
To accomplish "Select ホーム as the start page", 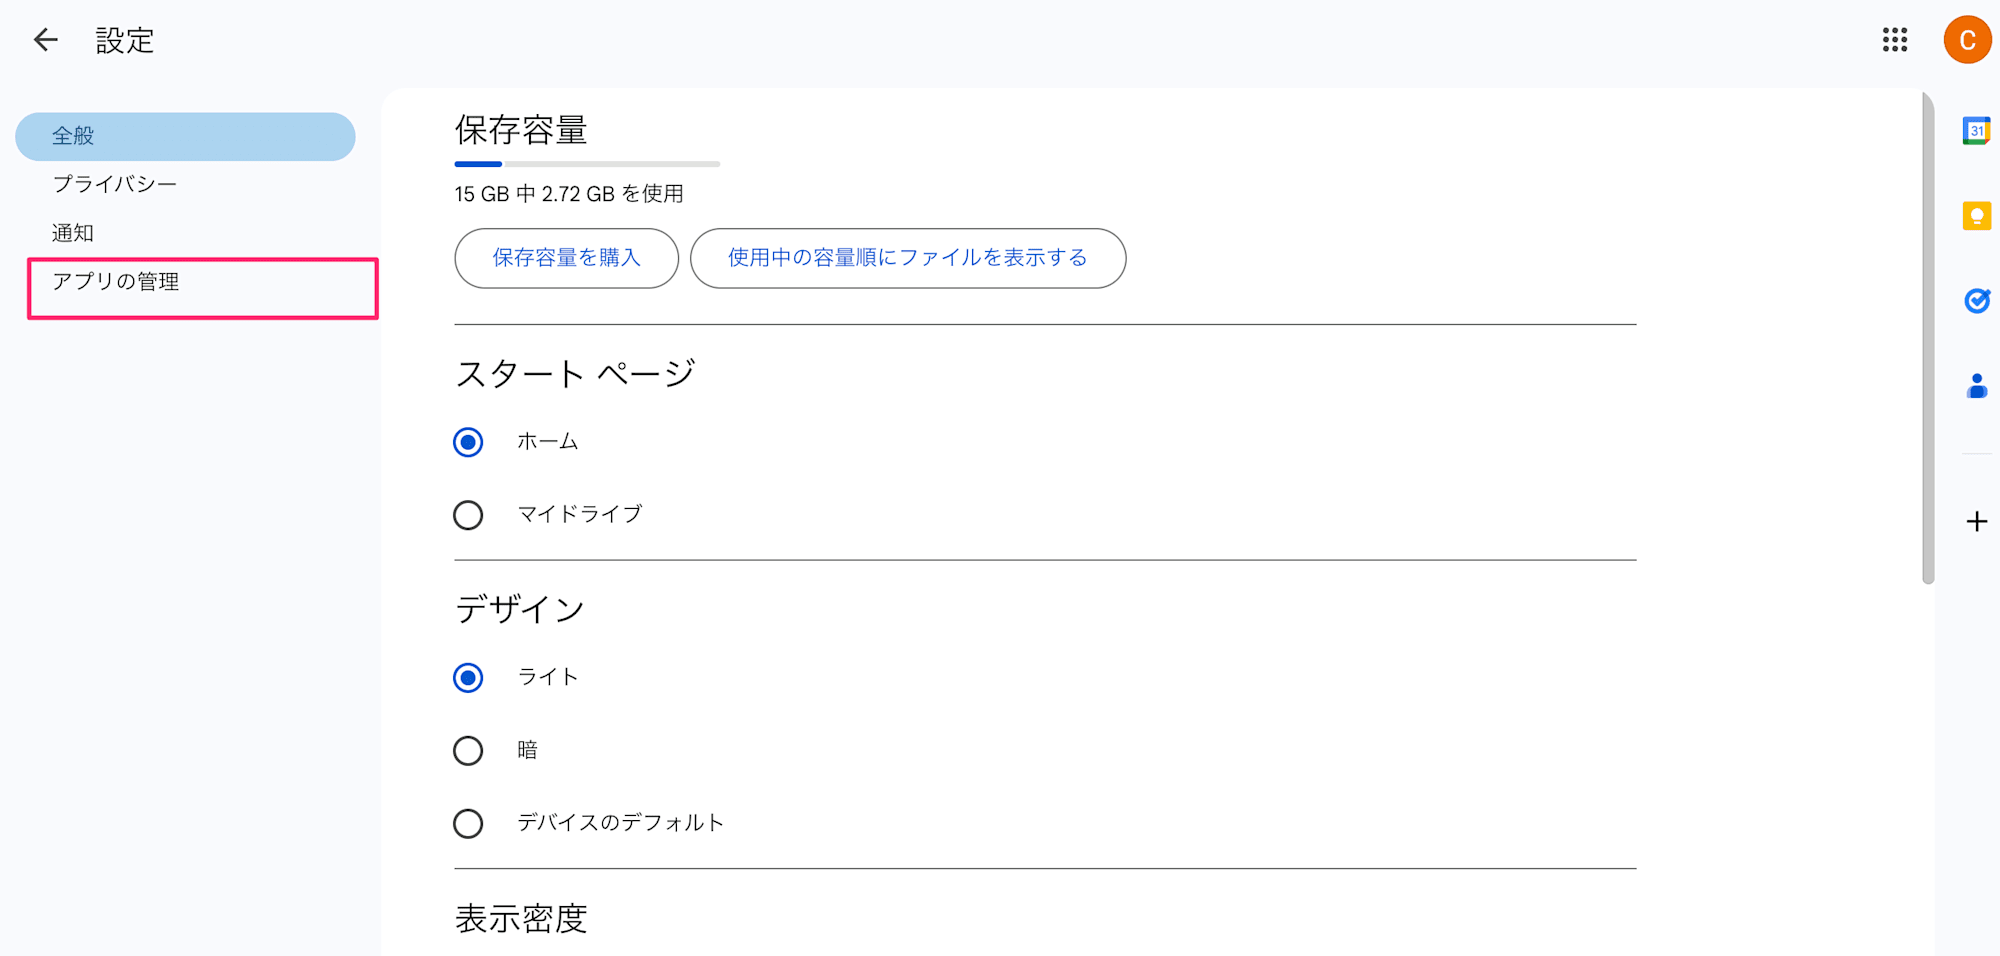I will 468,441.
